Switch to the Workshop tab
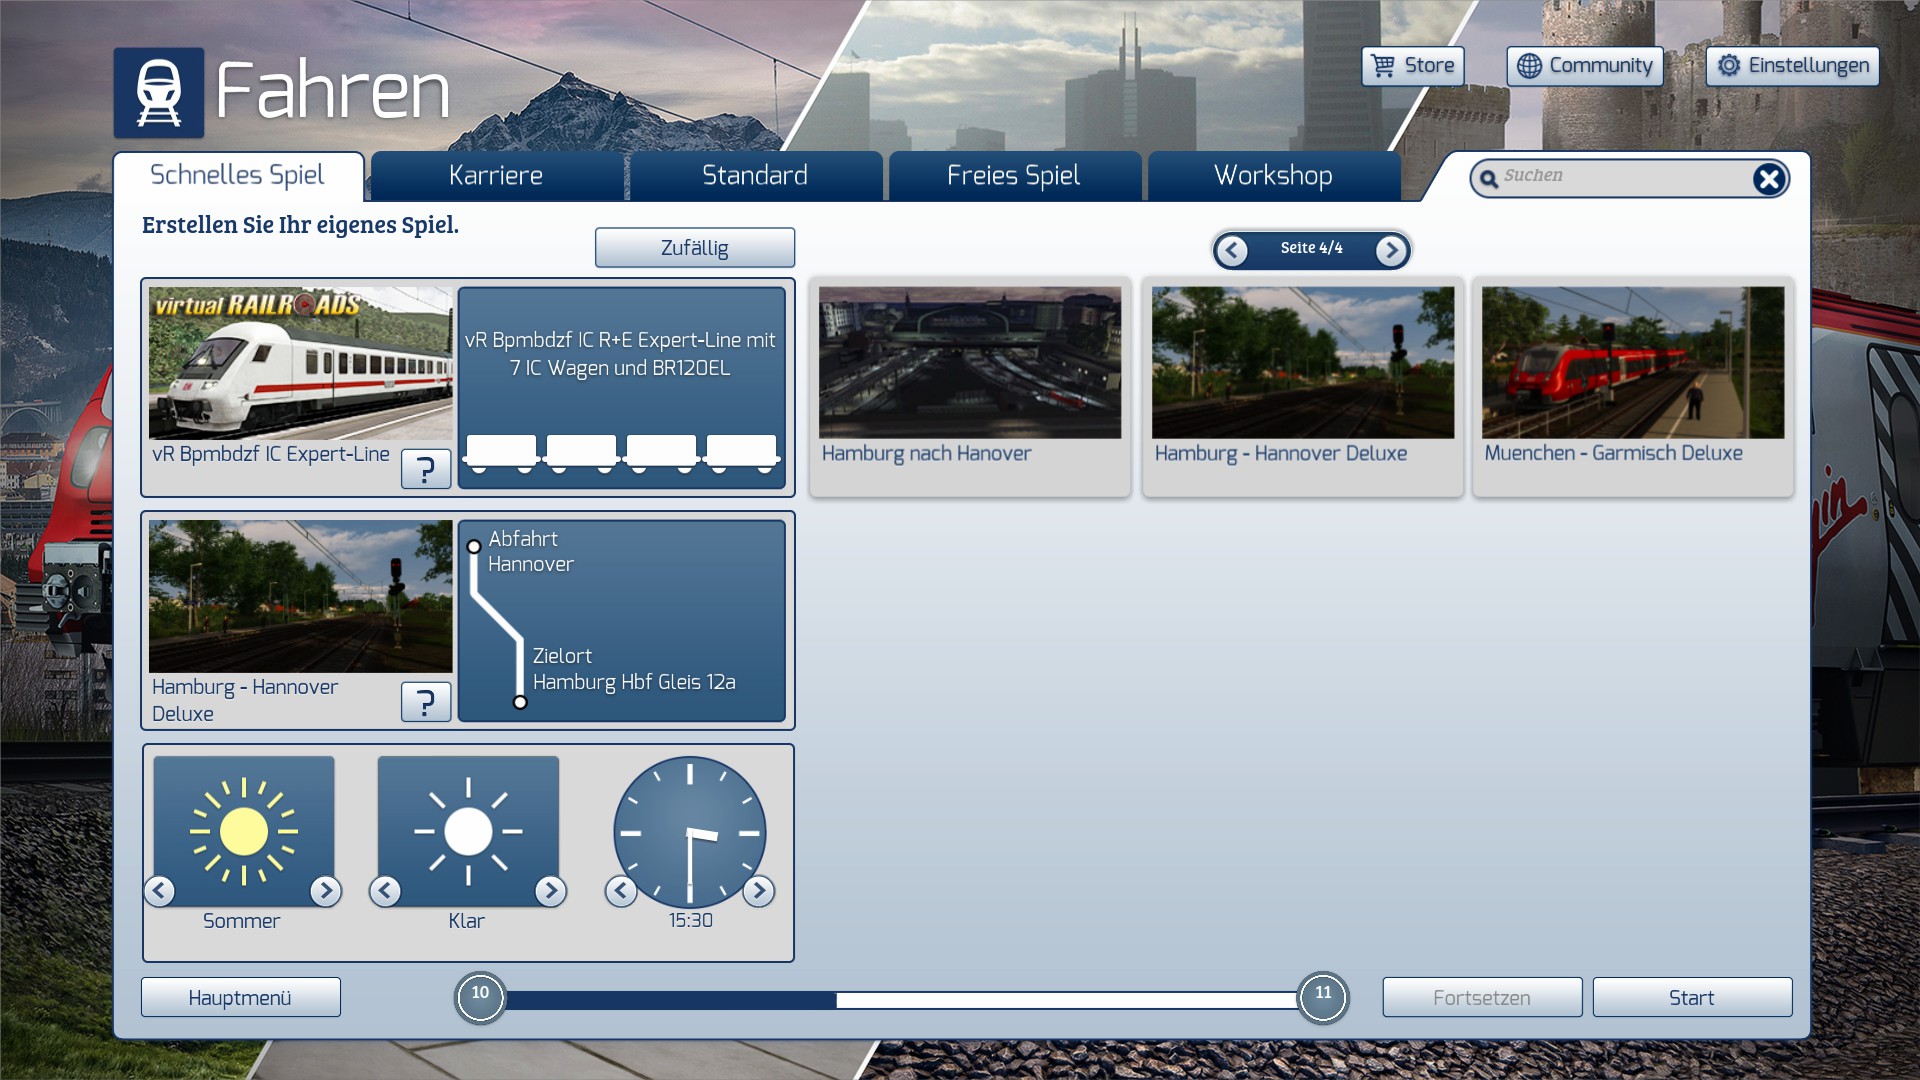The height and width of the screenshot is (1080, 1920). click(x=1272, y=176)
